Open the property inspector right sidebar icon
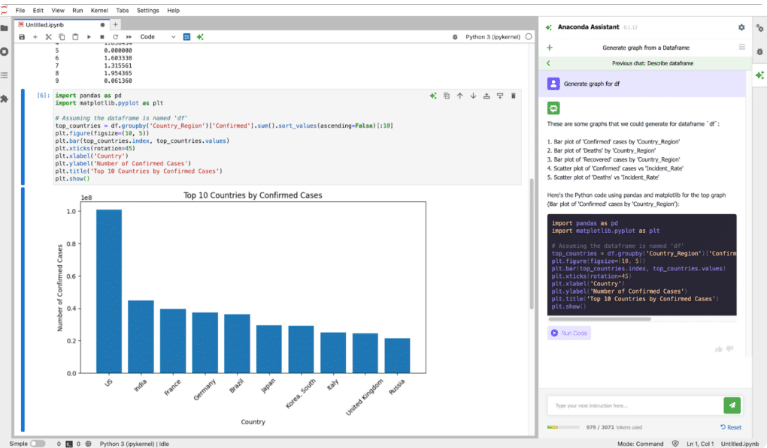 point(759,28)
